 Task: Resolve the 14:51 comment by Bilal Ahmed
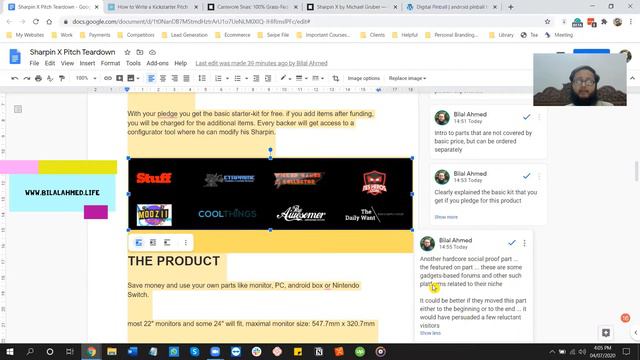[527, 117]
